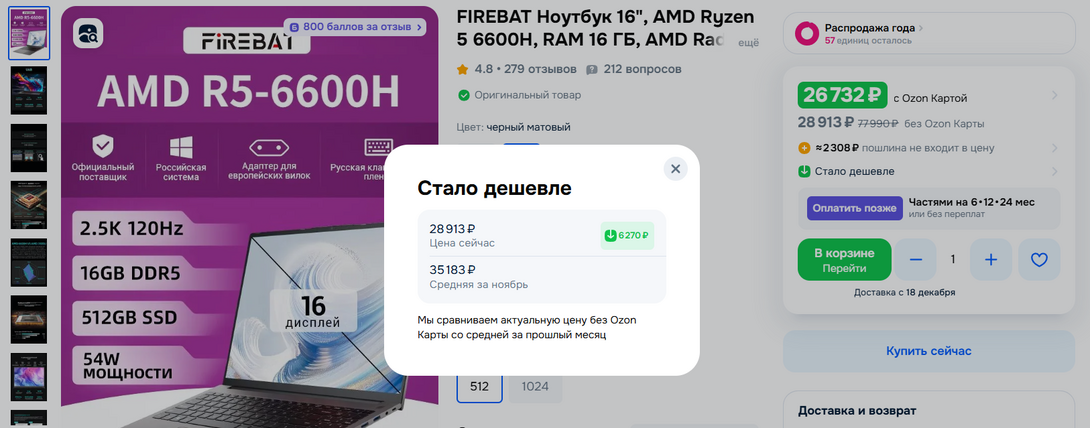The width and height of the screenshot is (1090, 428).
Task: Click 800 баллов за отзыв badge
Action: click(355, 27)
